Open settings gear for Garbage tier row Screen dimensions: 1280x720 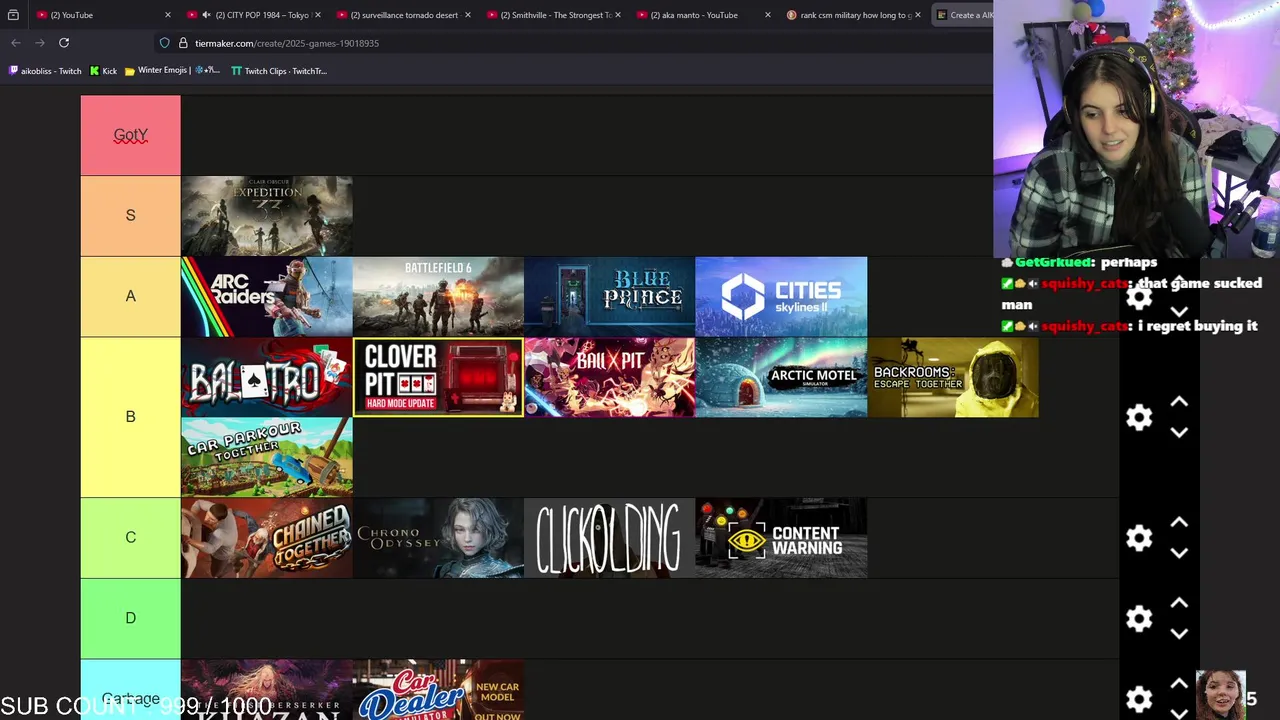click(1139, 698)
